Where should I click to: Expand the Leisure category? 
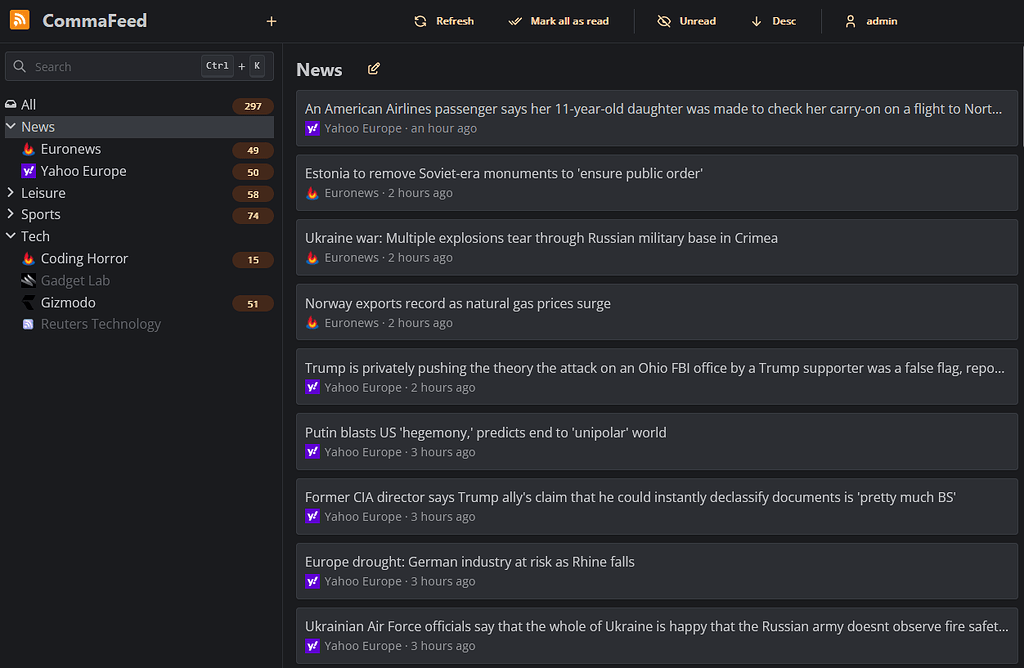coord(9,192)
